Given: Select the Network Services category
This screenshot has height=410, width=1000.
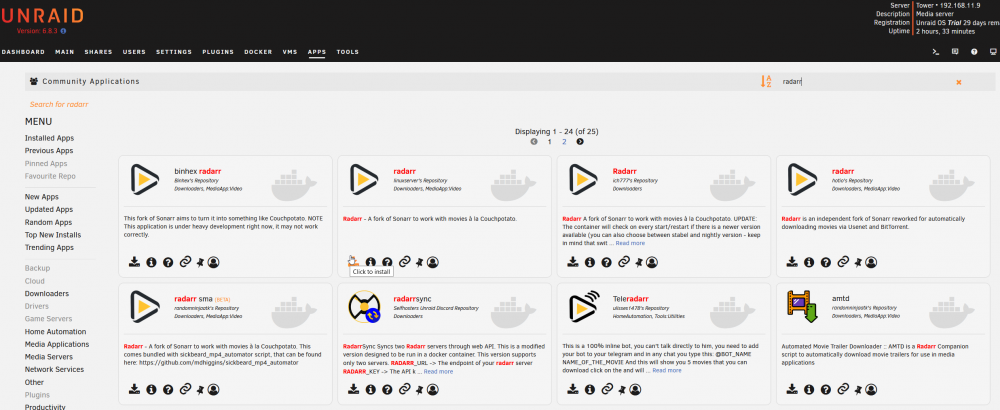Looking at the screenshot, I should pyautogui.click(x=54, y=370).
